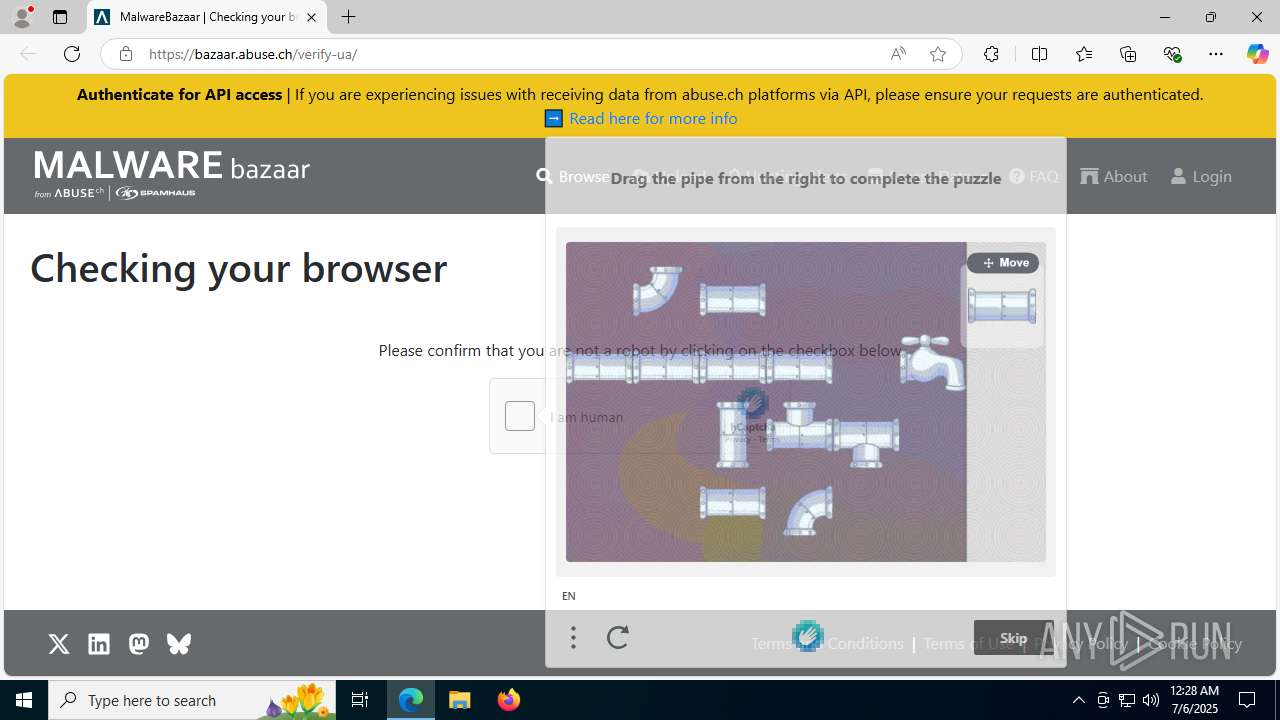Open Collections panel
Viewport: 1280px width, 720px height.
point(1128,54)
